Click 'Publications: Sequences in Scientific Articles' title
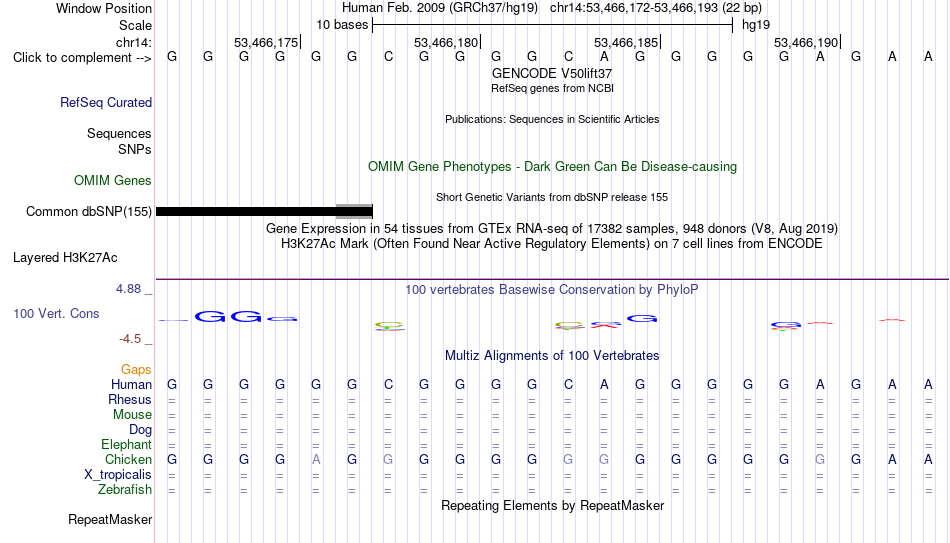 pyautogui.click(x=552, y=119)
